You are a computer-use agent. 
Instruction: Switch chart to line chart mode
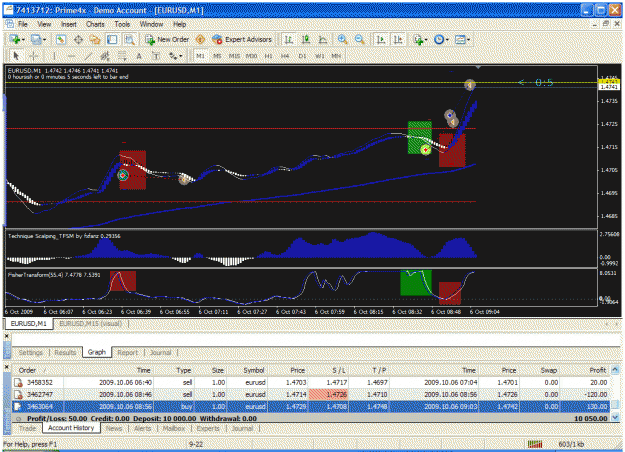[x=323, y=39]
